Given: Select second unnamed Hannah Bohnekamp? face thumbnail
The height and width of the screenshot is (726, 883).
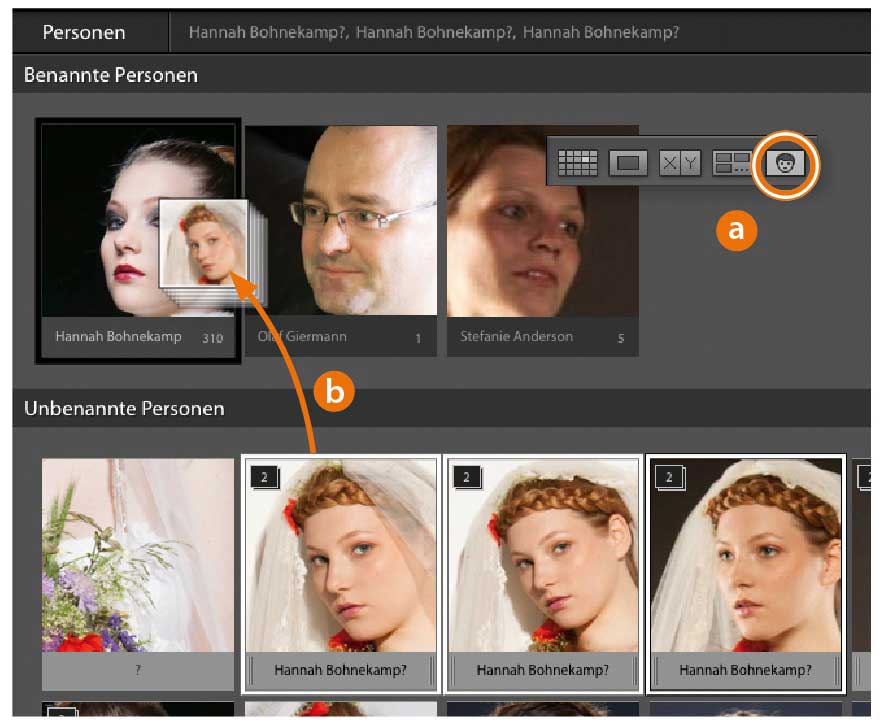Looking at the screenshot, I should [x=542, y=555].
